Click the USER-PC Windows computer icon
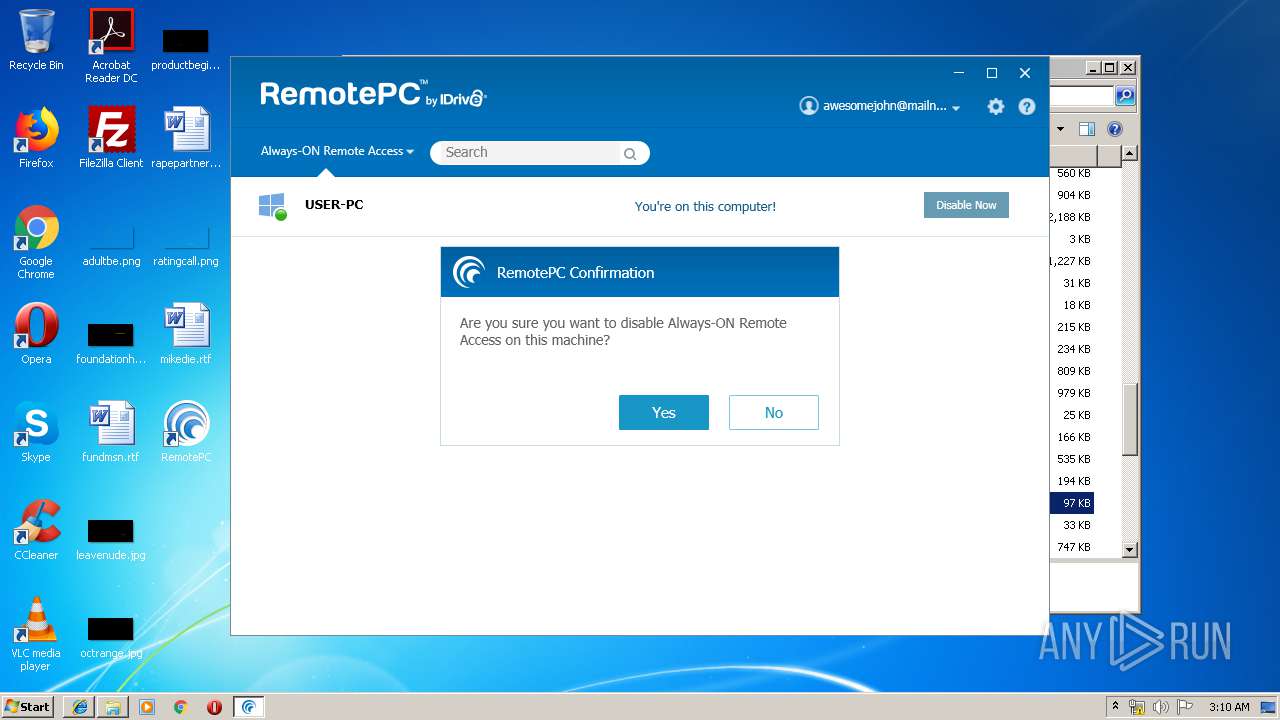Viewport: 1280px width, 720px height. coord(272,206)
